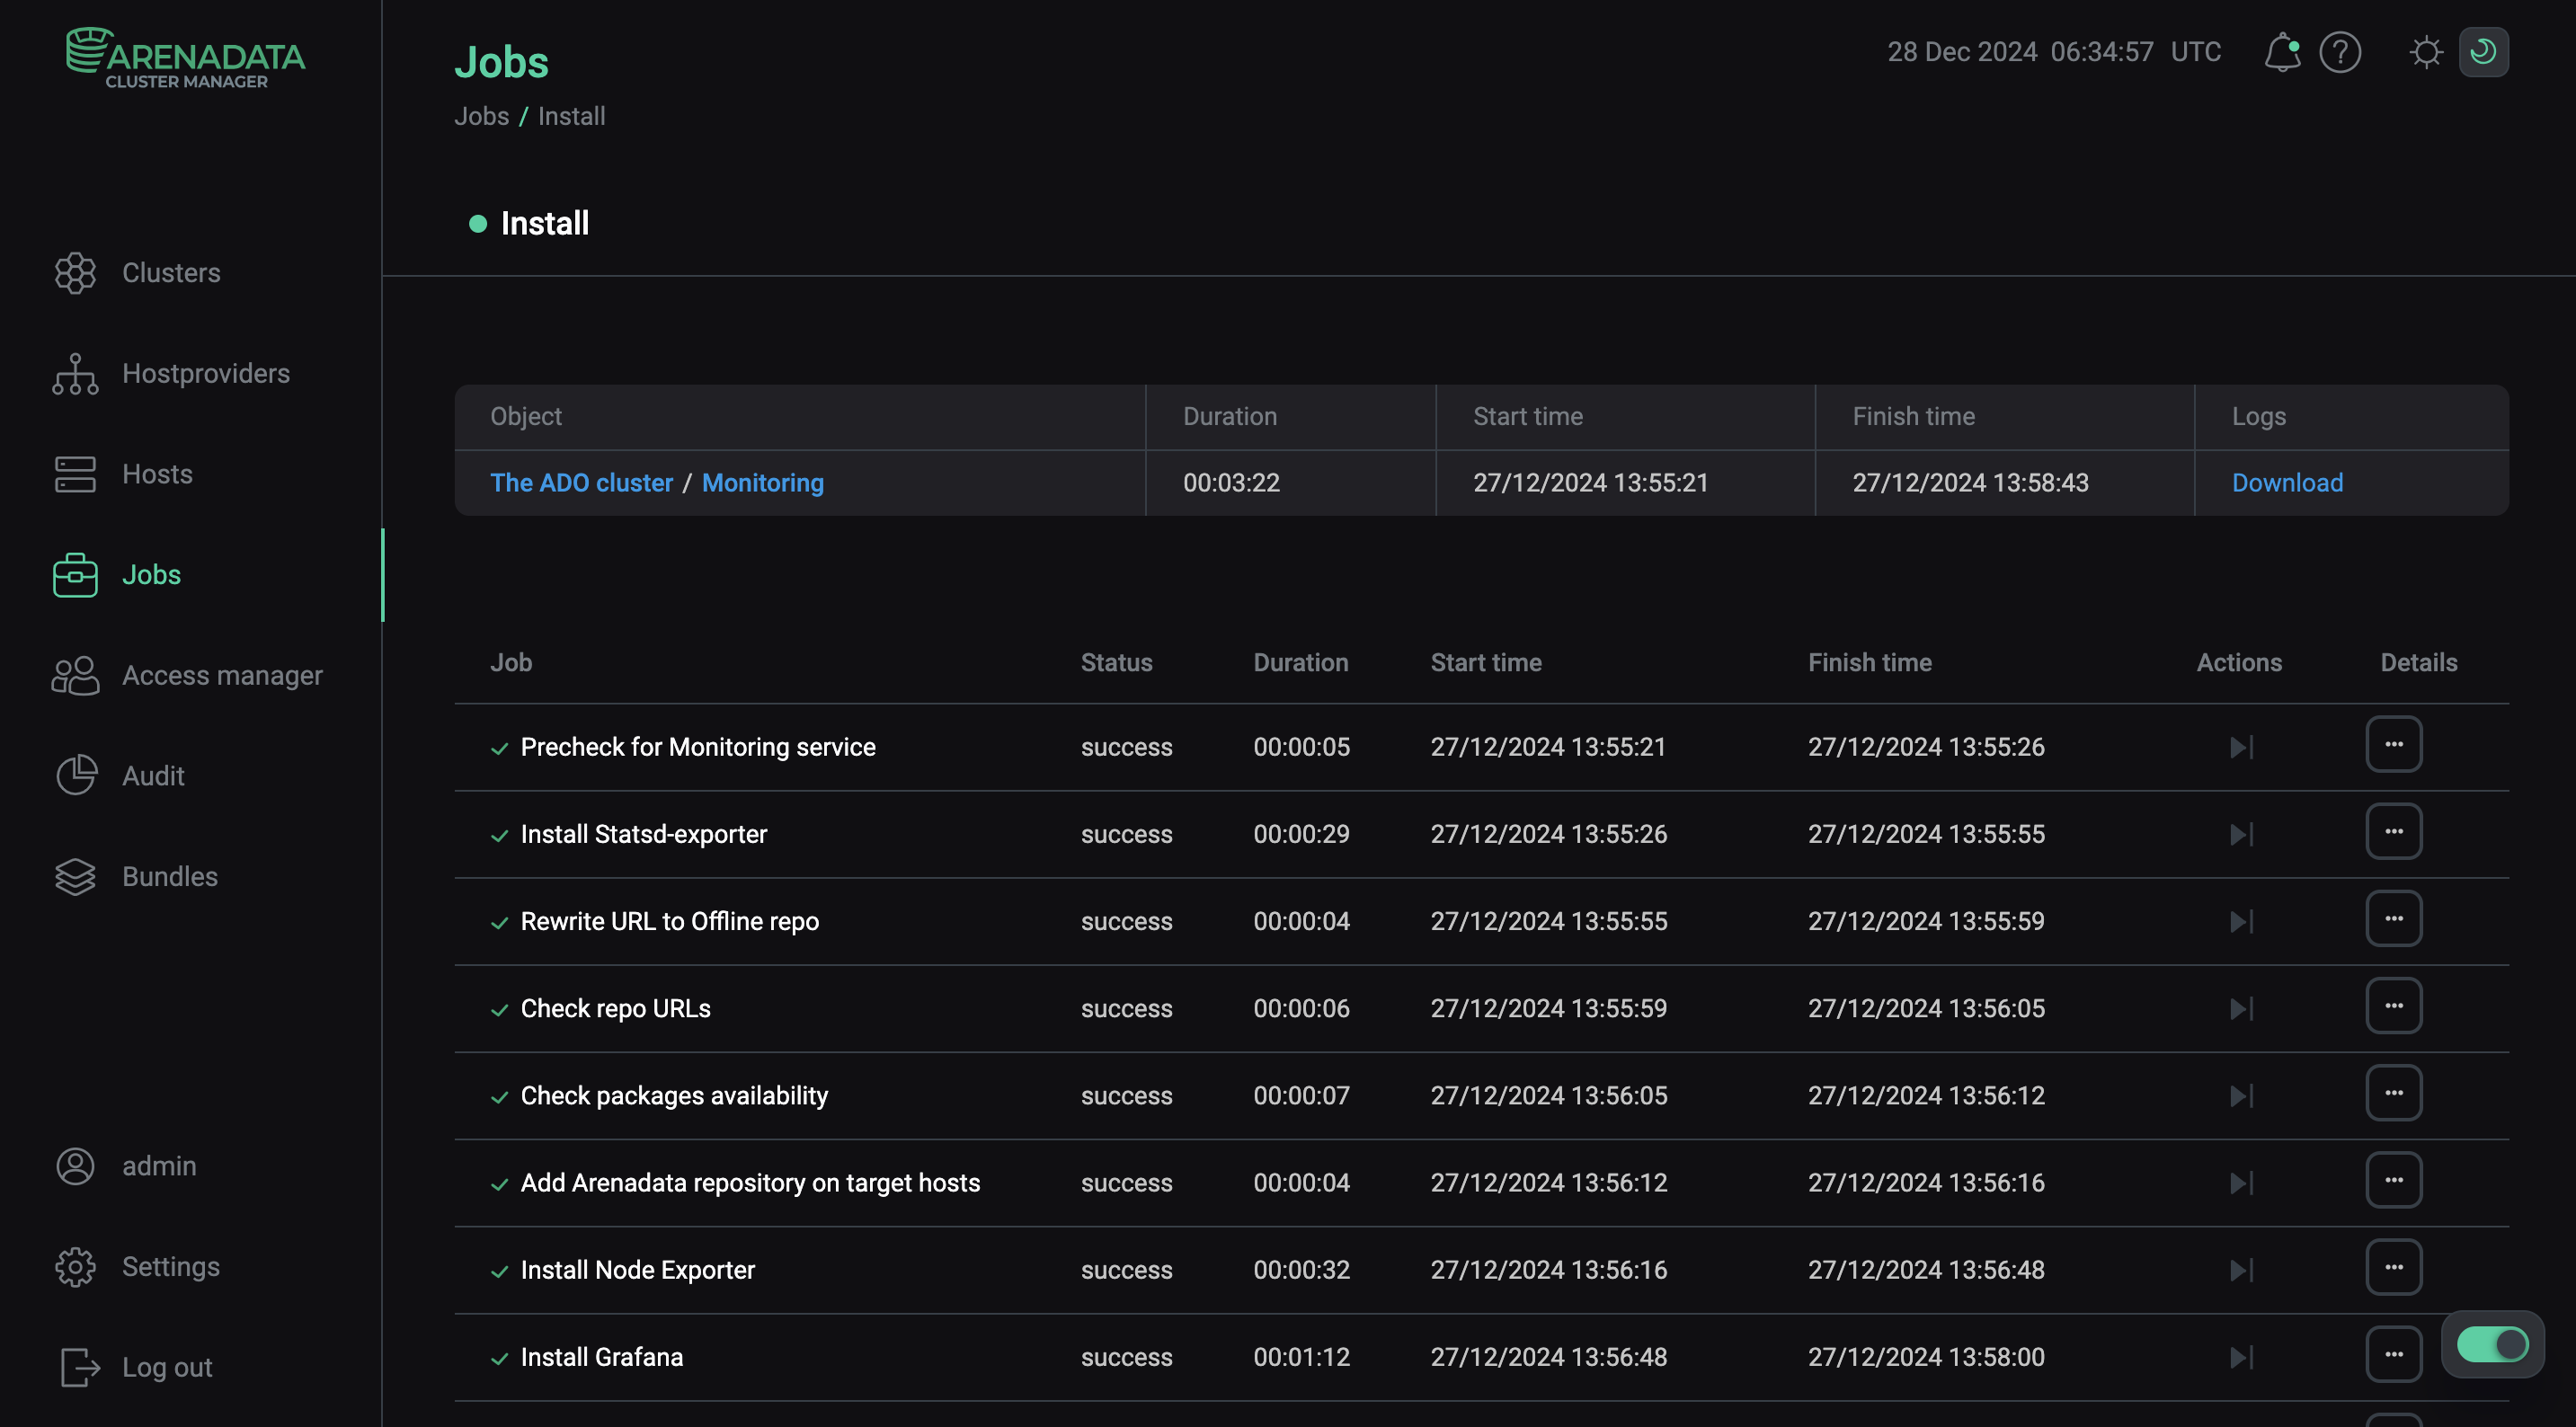Image resolution: width=2576 pixels, height=1427 pixels.
Task: Open details for Precheck for Monitoring service
Action: tap(2394, 743)
